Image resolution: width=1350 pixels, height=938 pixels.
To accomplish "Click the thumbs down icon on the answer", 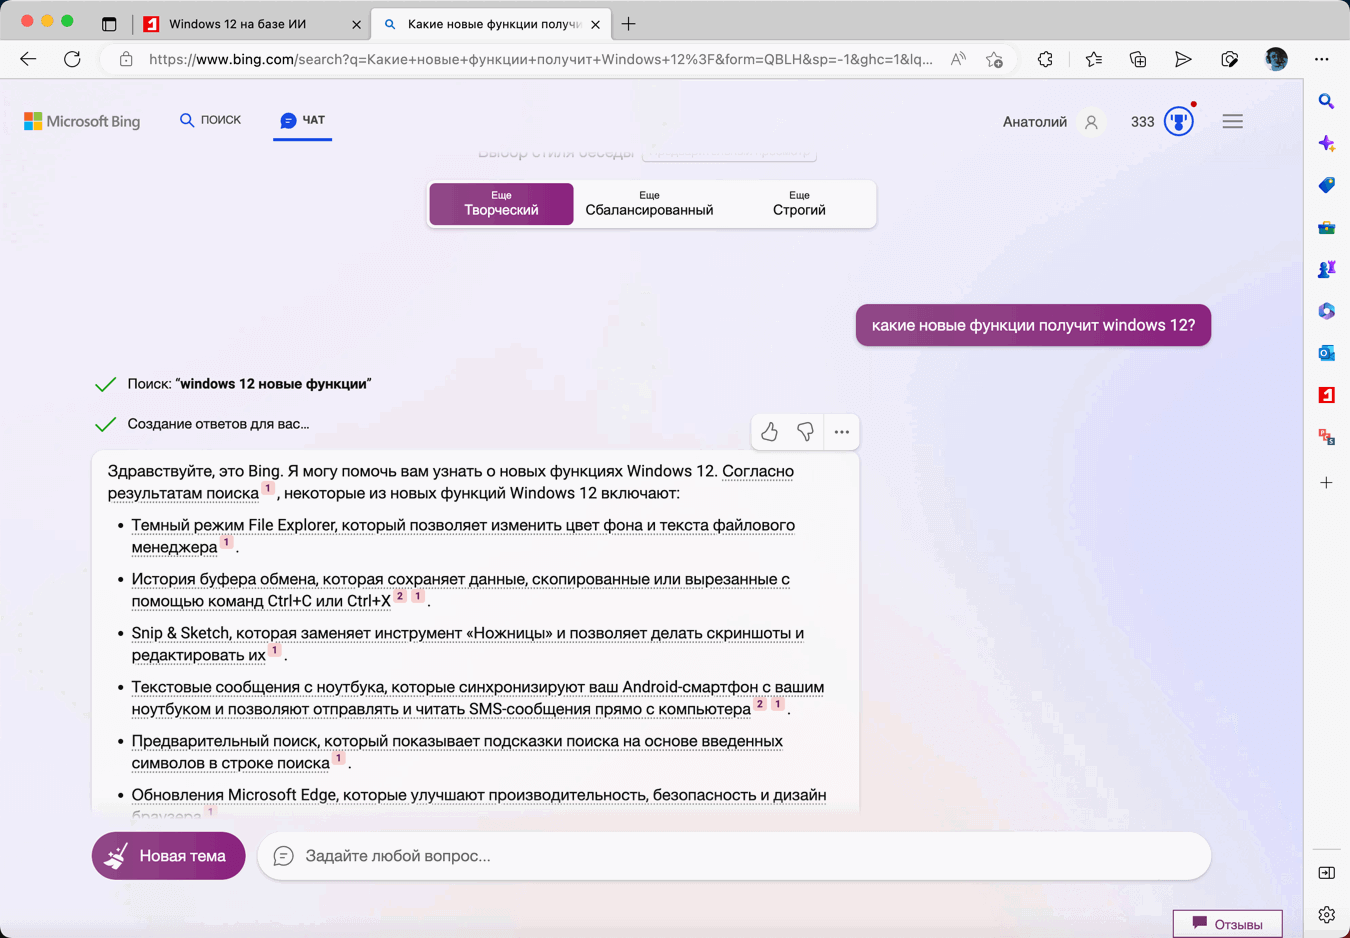I will (x=805, y=432).
